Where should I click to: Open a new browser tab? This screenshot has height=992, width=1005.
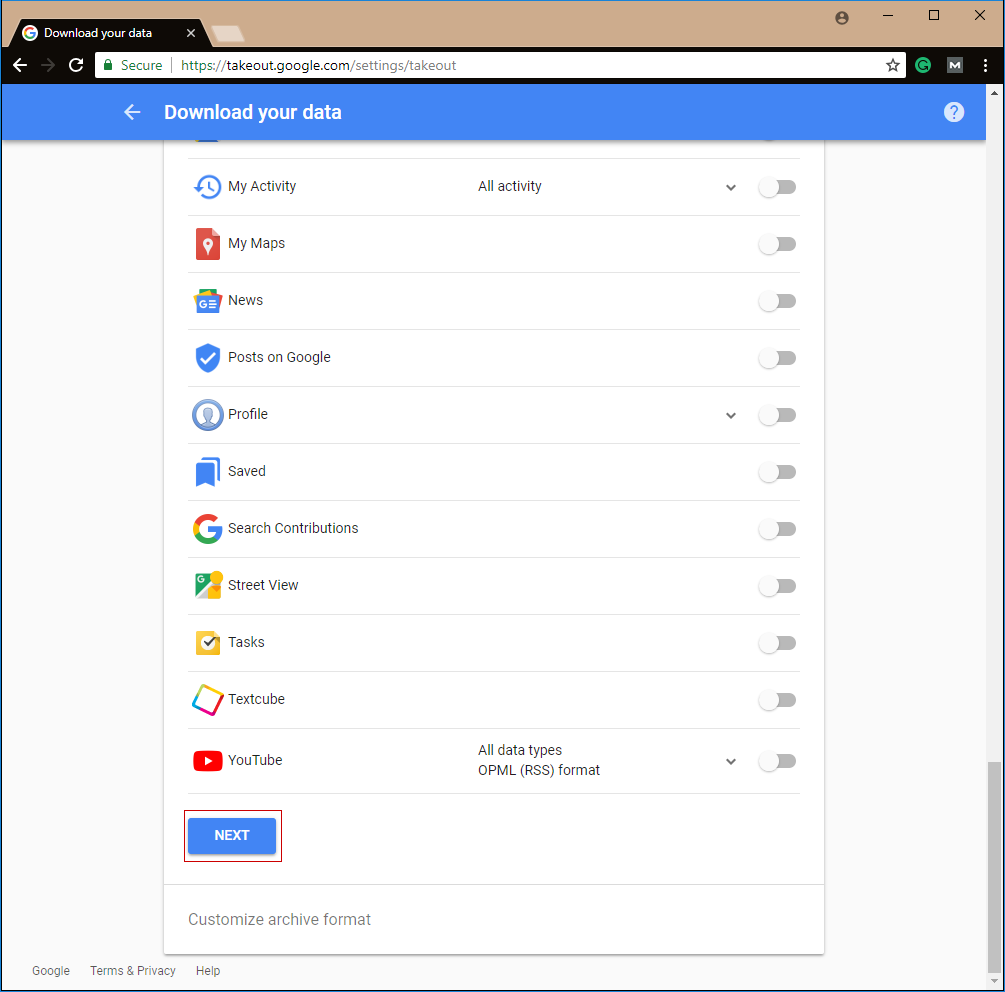(228, 33)
